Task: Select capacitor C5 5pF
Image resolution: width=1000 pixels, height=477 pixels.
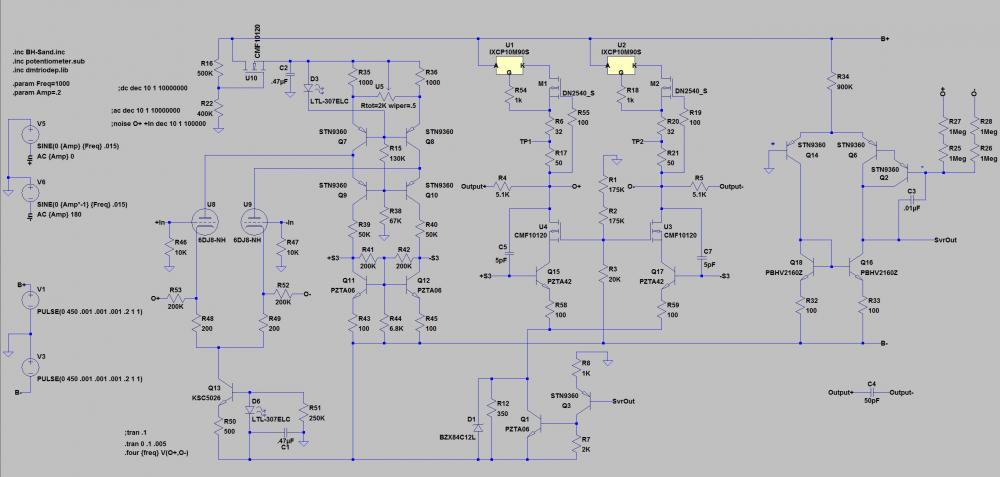Action: coord(510,254)
